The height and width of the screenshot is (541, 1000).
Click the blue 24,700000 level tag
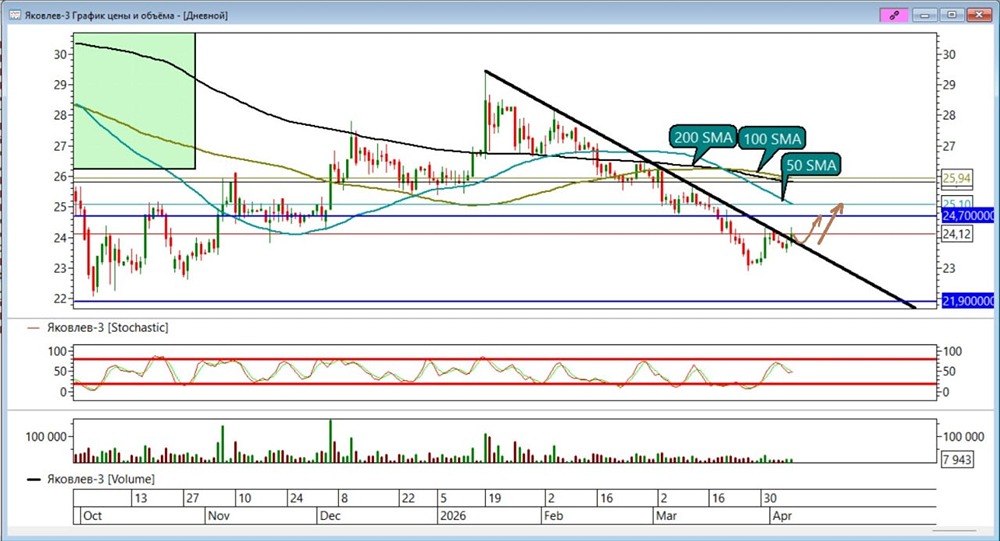pos(968,216)
